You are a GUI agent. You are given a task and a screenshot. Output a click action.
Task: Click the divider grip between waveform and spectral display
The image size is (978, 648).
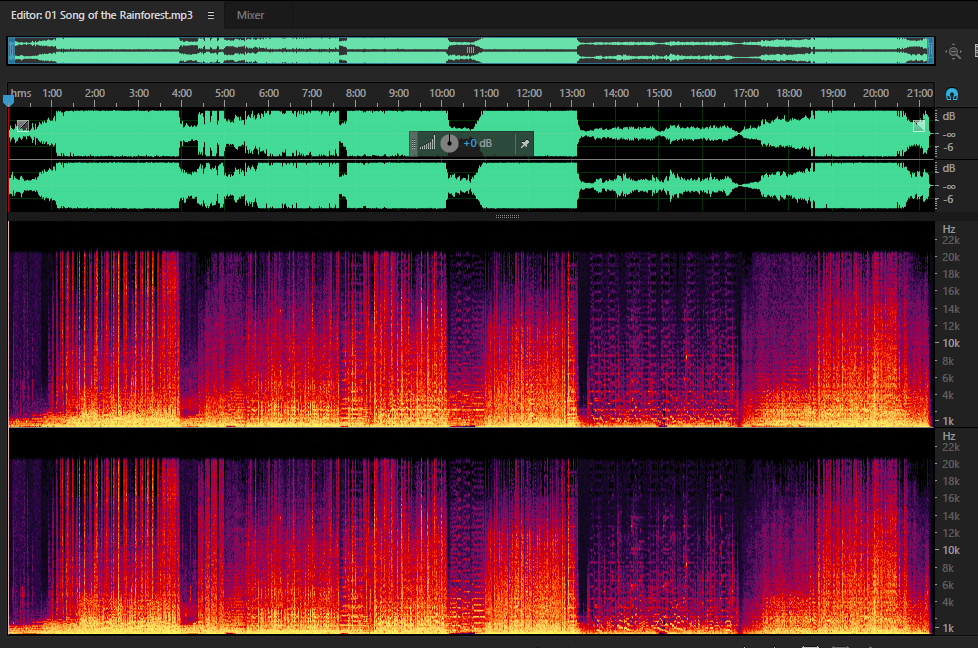tap(507, 216)
